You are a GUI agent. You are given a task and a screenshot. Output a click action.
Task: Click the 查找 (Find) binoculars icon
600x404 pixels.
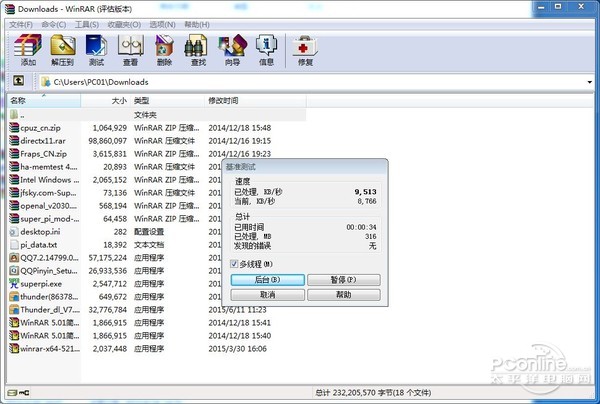196,46
